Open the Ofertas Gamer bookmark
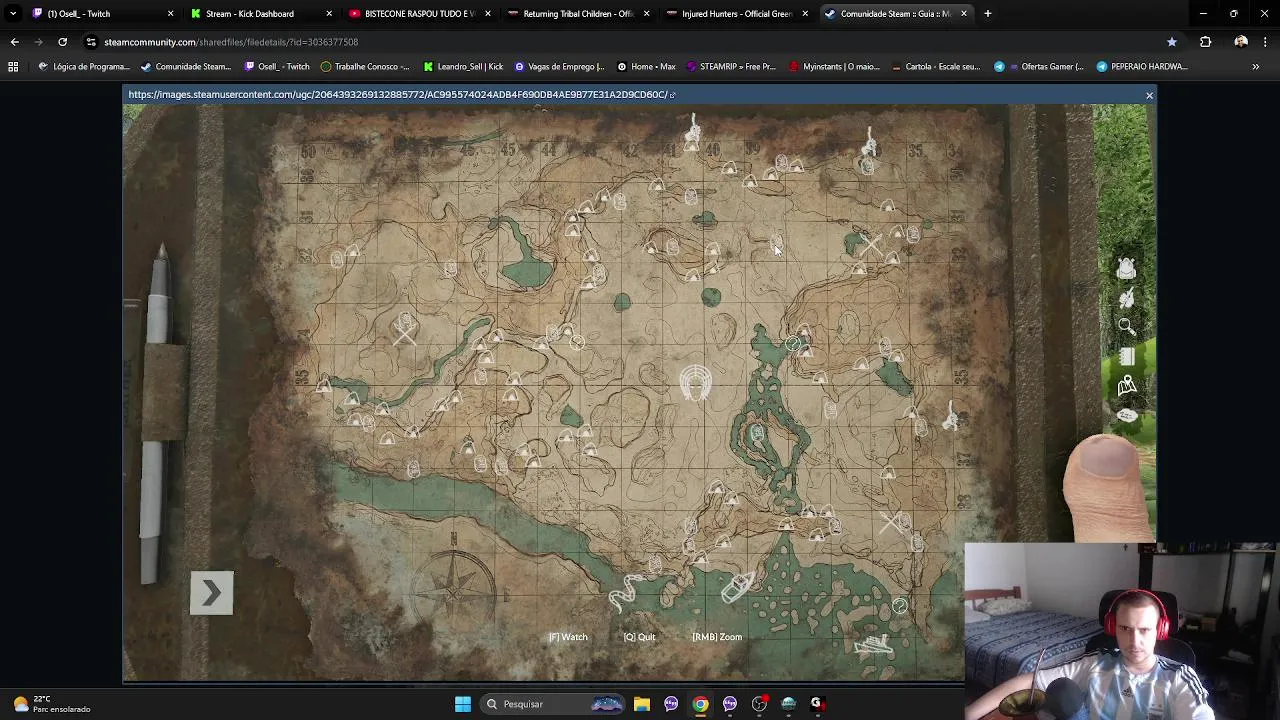This screenshot has height=720, width=1280. [1038, 67]
